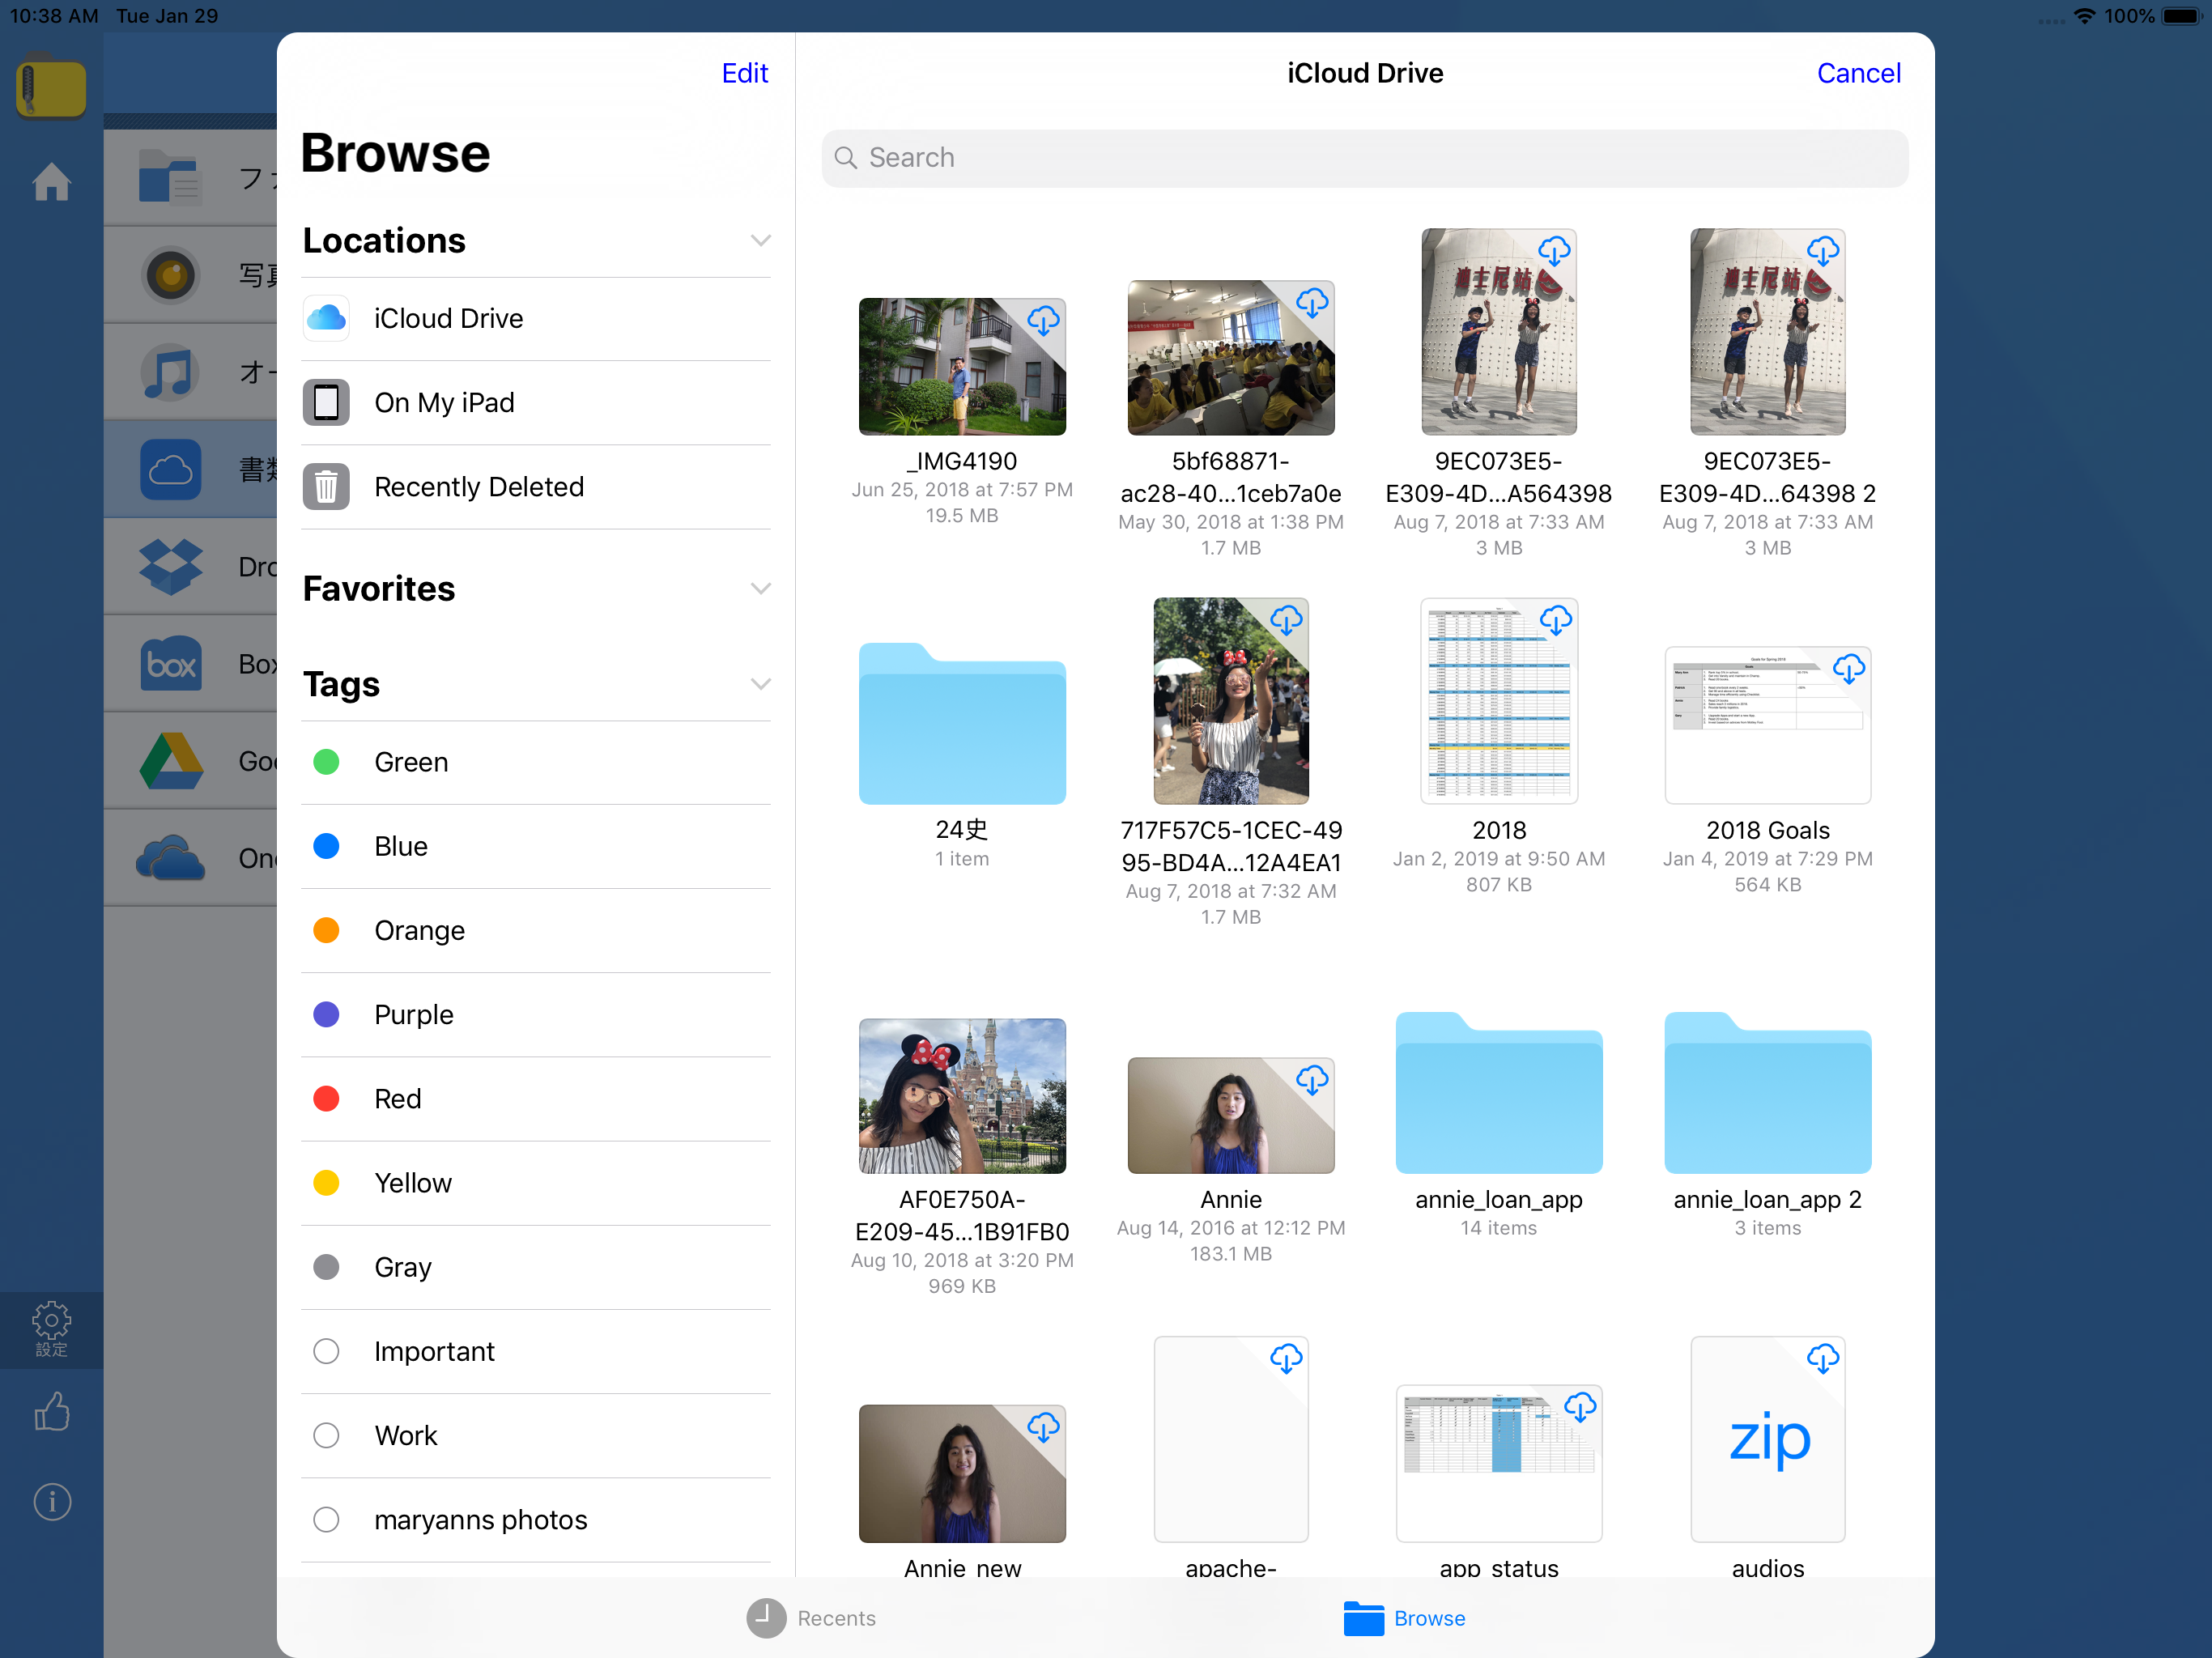Download _IMG4190 via its cloud icon

pyautogui.click(x=1043, y=321)
